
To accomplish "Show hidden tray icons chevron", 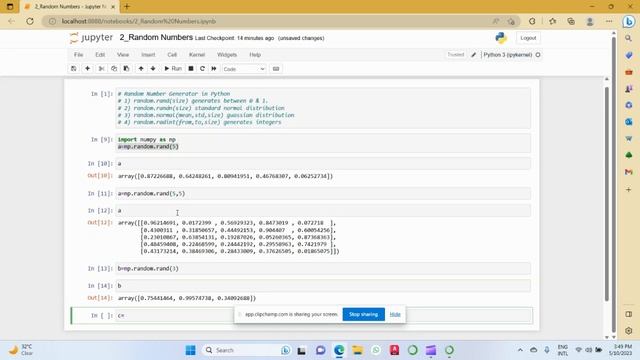I will click(x=520, y=350).
